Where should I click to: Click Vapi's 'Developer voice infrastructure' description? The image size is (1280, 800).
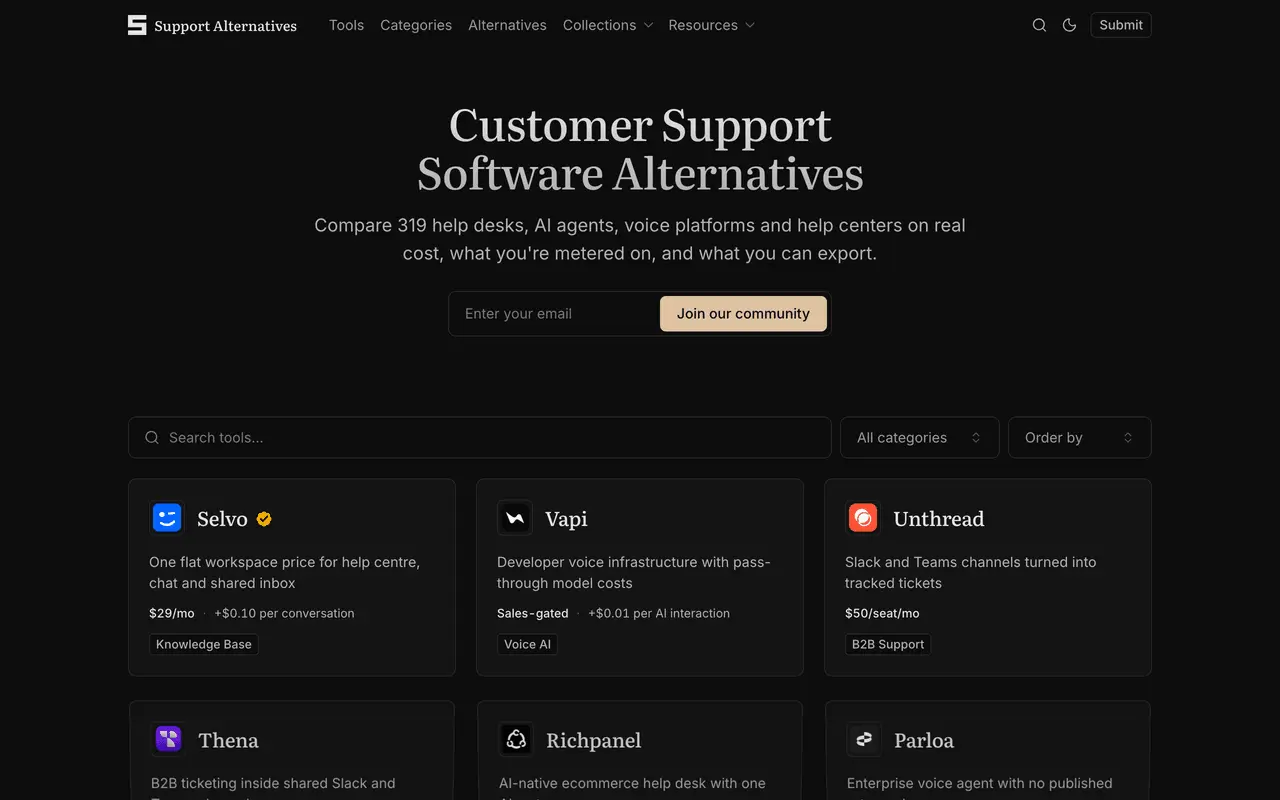click(634, 572)
